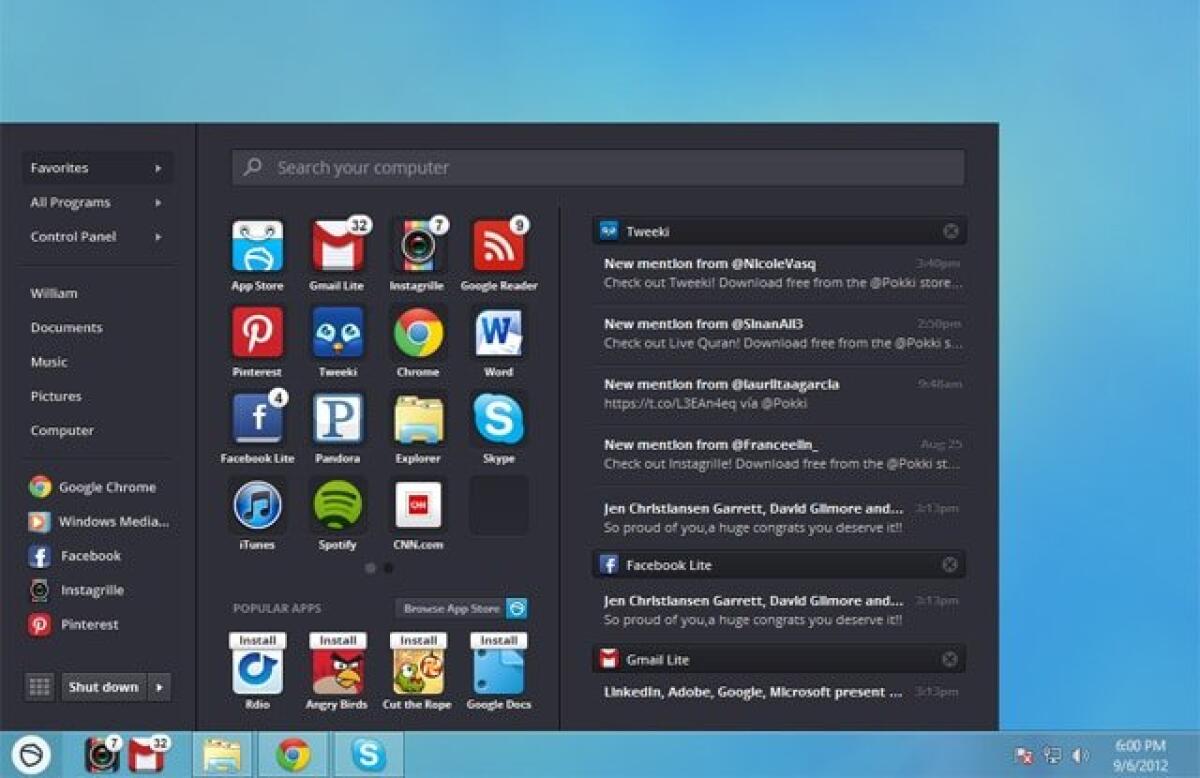1200x778 pixels.
Task: Click the Search your computer field
Action: (x=597, y=167)
